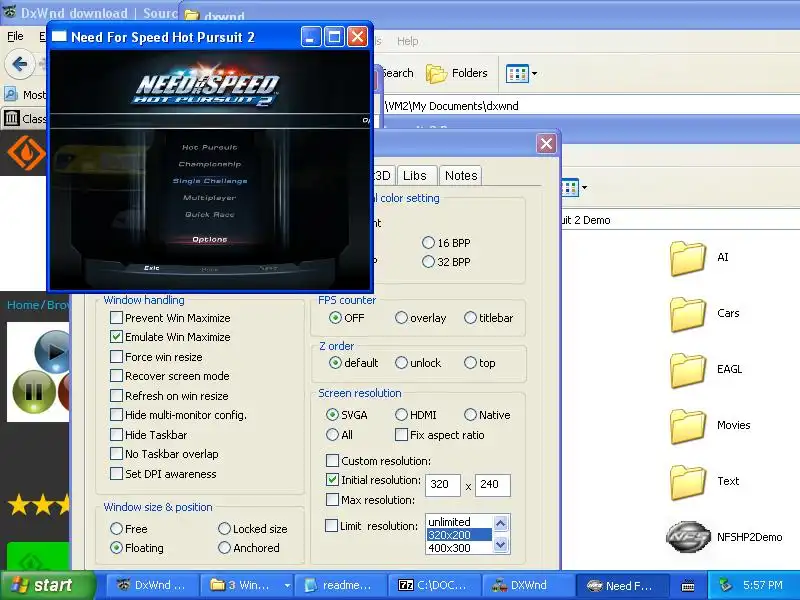Screen dimensions: 800x600
Task: Click limit resolution list up arrow
Action: click(501, 523)
